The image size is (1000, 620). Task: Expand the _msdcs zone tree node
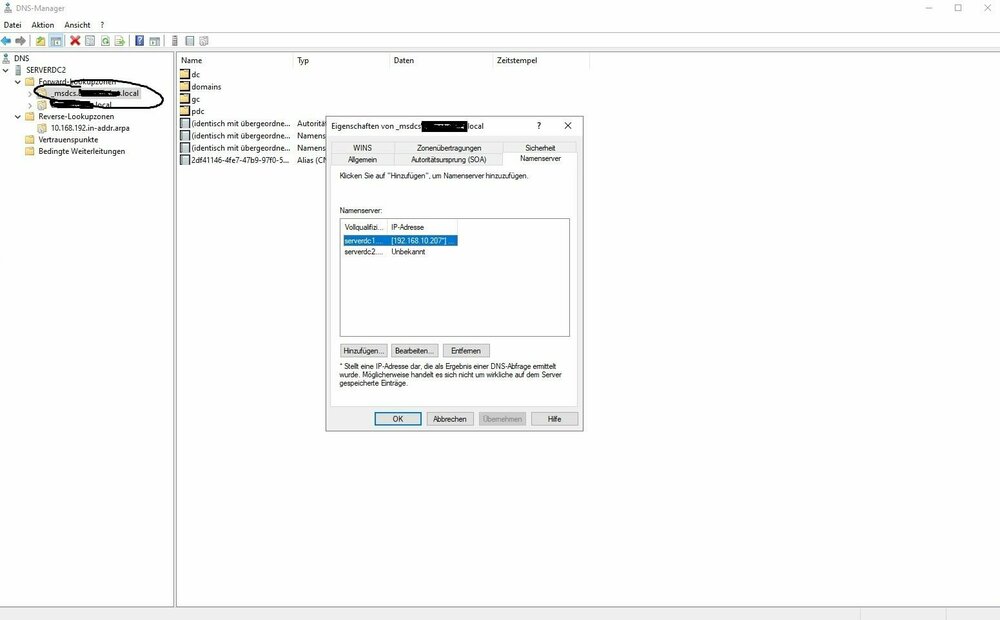point(30,93)
